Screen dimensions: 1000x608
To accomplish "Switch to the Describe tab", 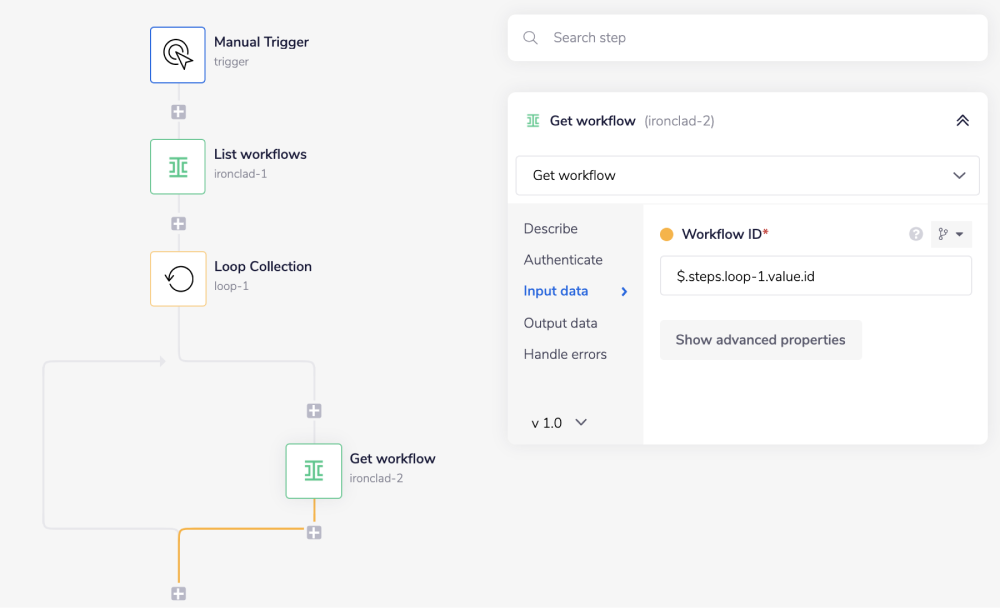I will (550, 229).
